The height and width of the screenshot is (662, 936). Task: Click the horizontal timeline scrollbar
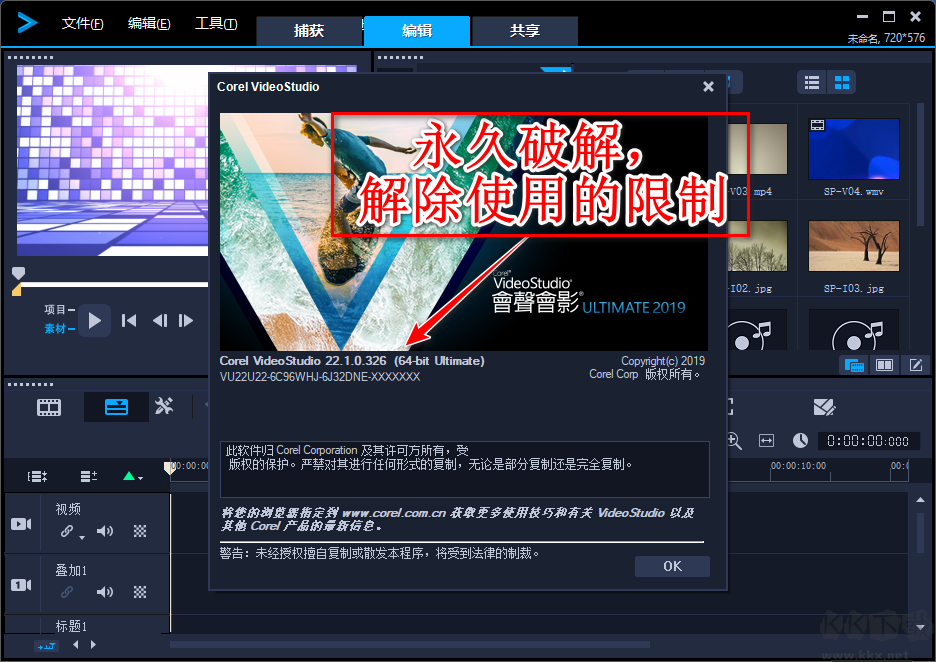410,645
